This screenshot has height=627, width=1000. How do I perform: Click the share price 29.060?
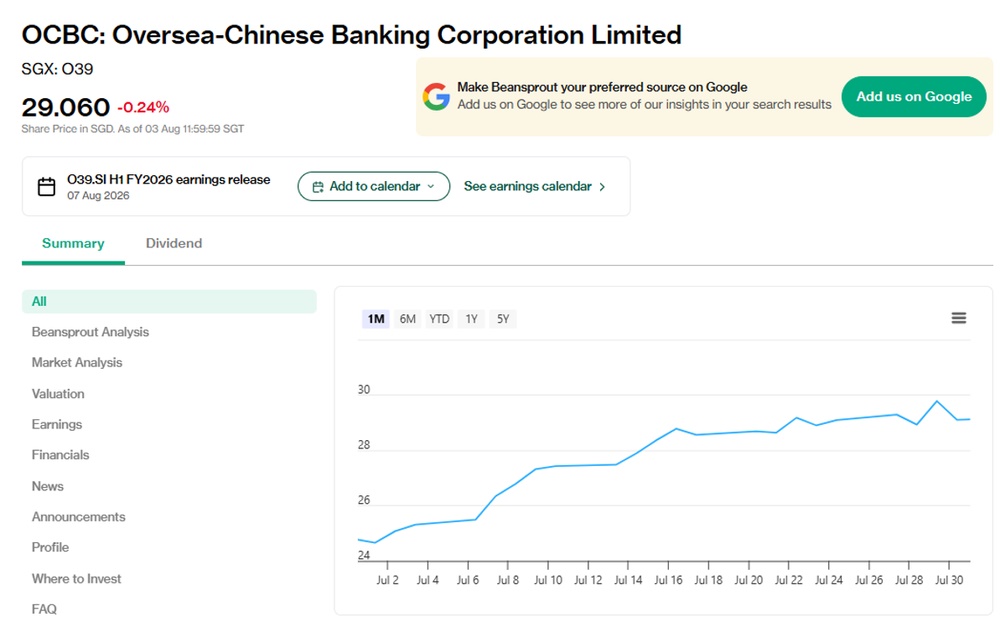[66, 107]
